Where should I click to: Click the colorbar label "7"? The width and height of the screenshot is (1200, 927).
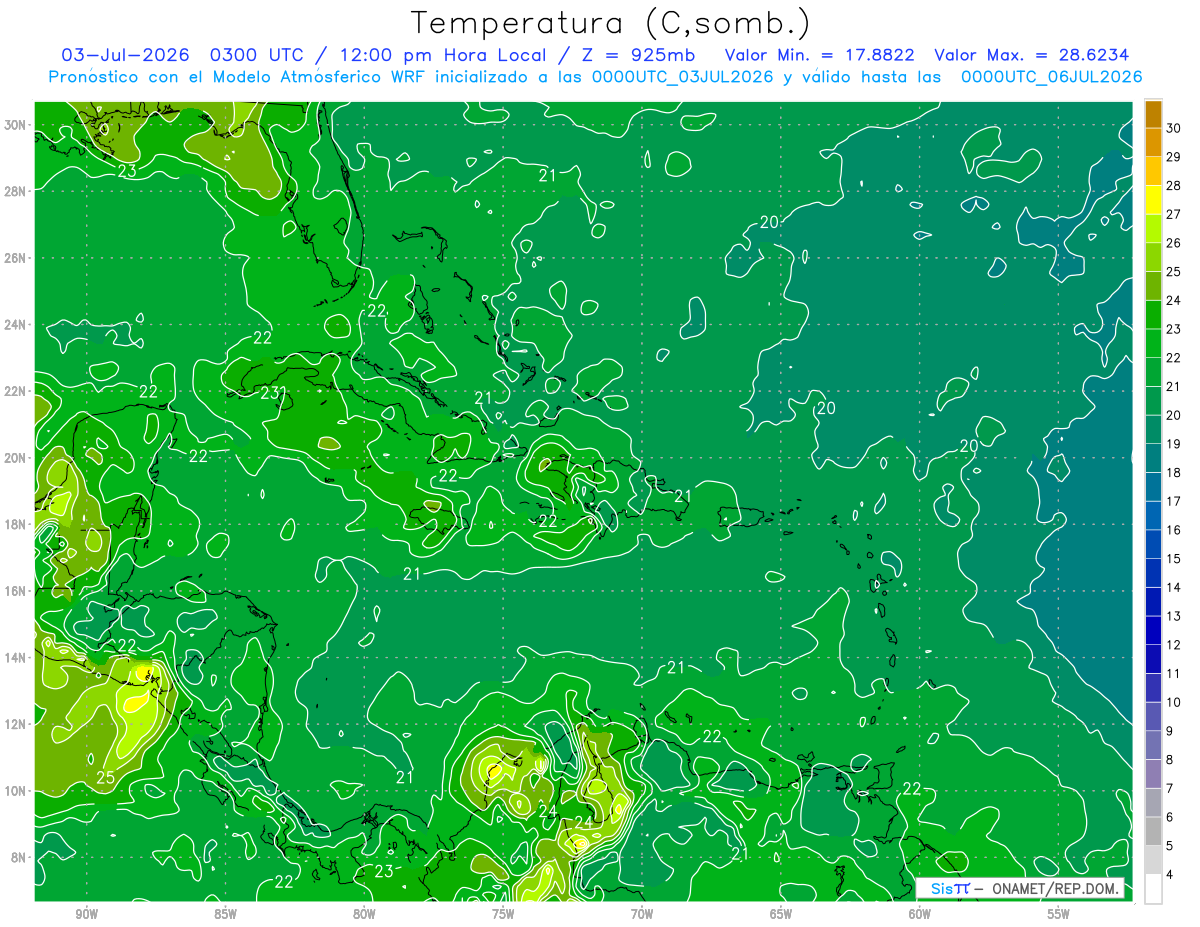pyautogui.click(x=1170, y=789)
